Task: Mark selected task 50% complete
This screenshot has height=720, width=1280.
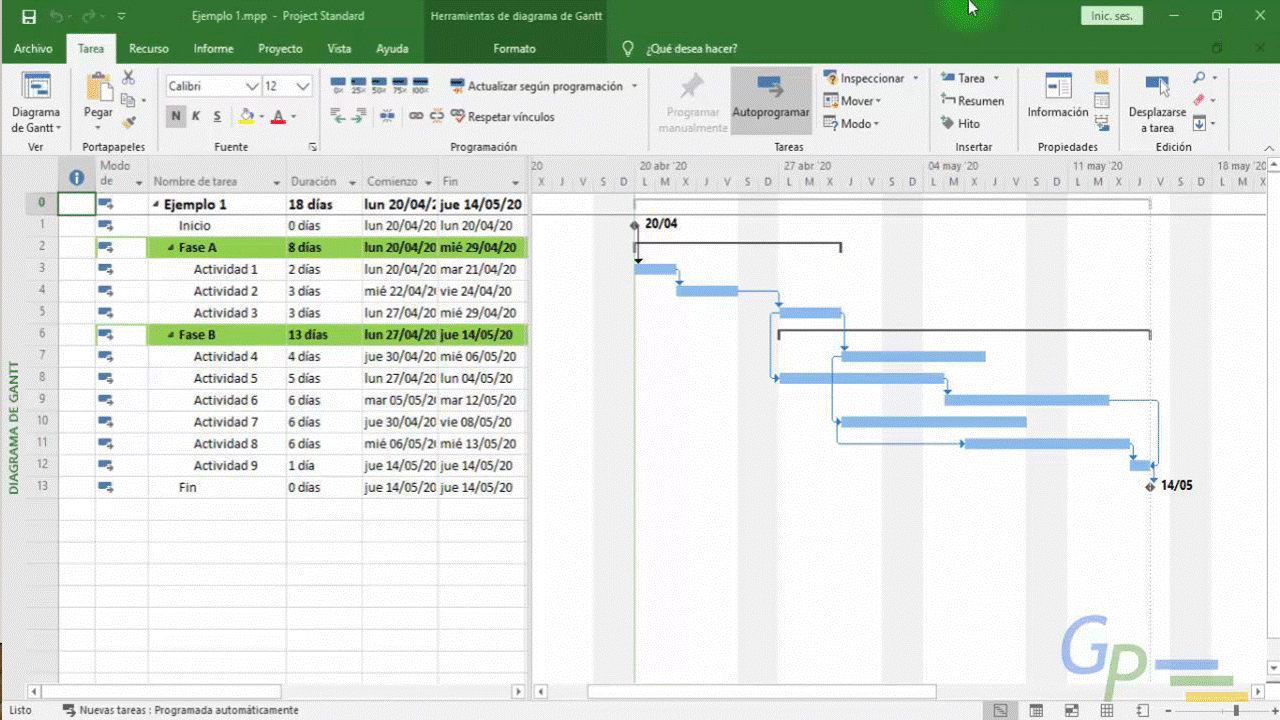Action: coord(378,86)
